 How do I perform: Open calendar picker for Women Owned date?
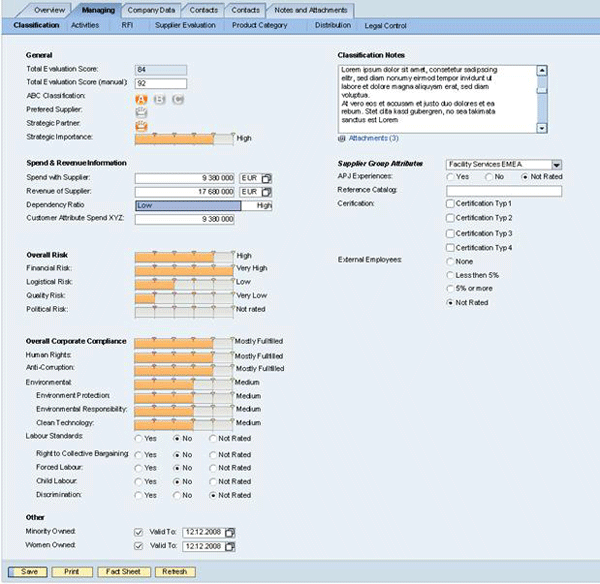point(231,546)
